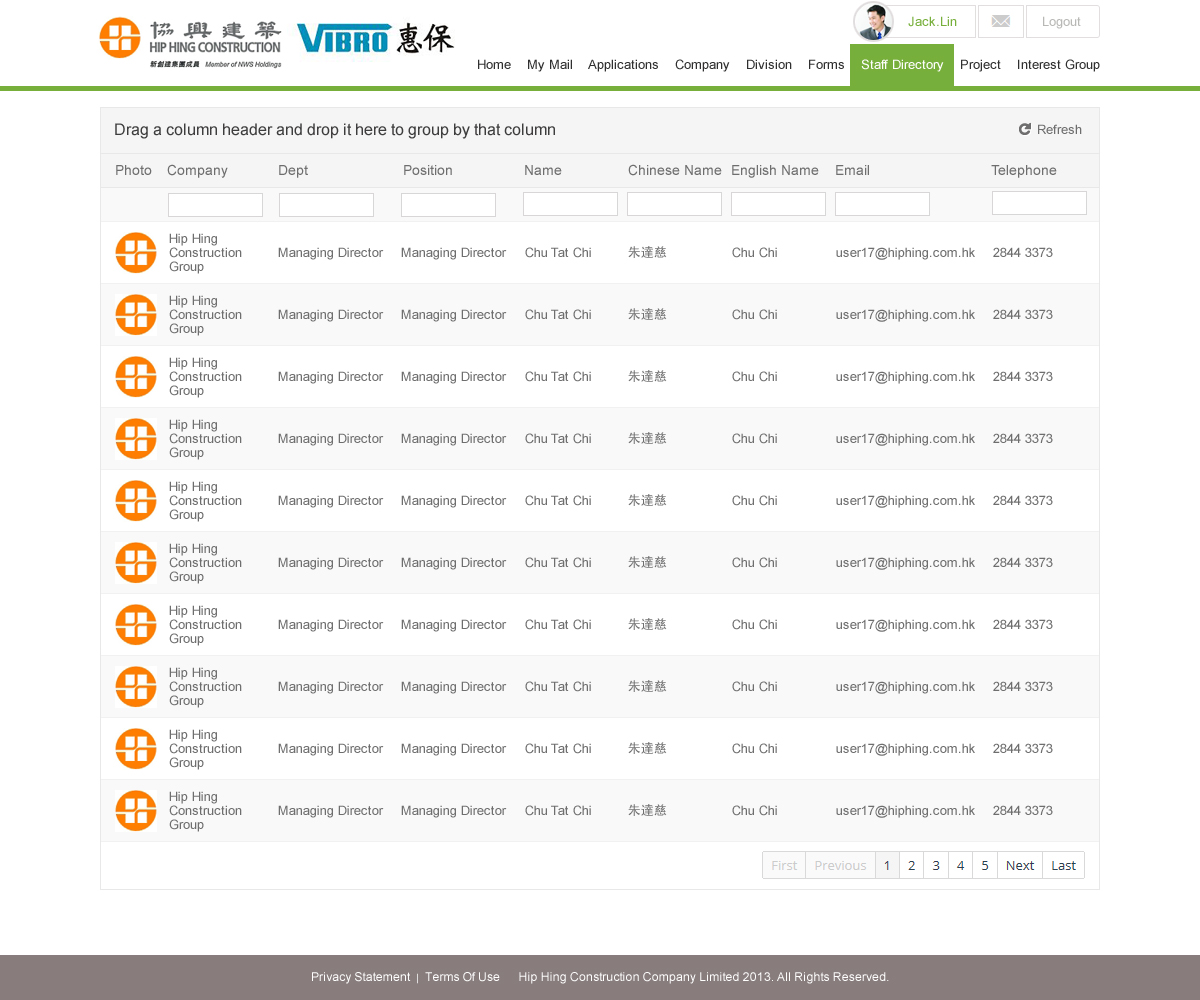Click the Company filter input field
Viewport: 1200px width, 1000px height.
[215, 205]
